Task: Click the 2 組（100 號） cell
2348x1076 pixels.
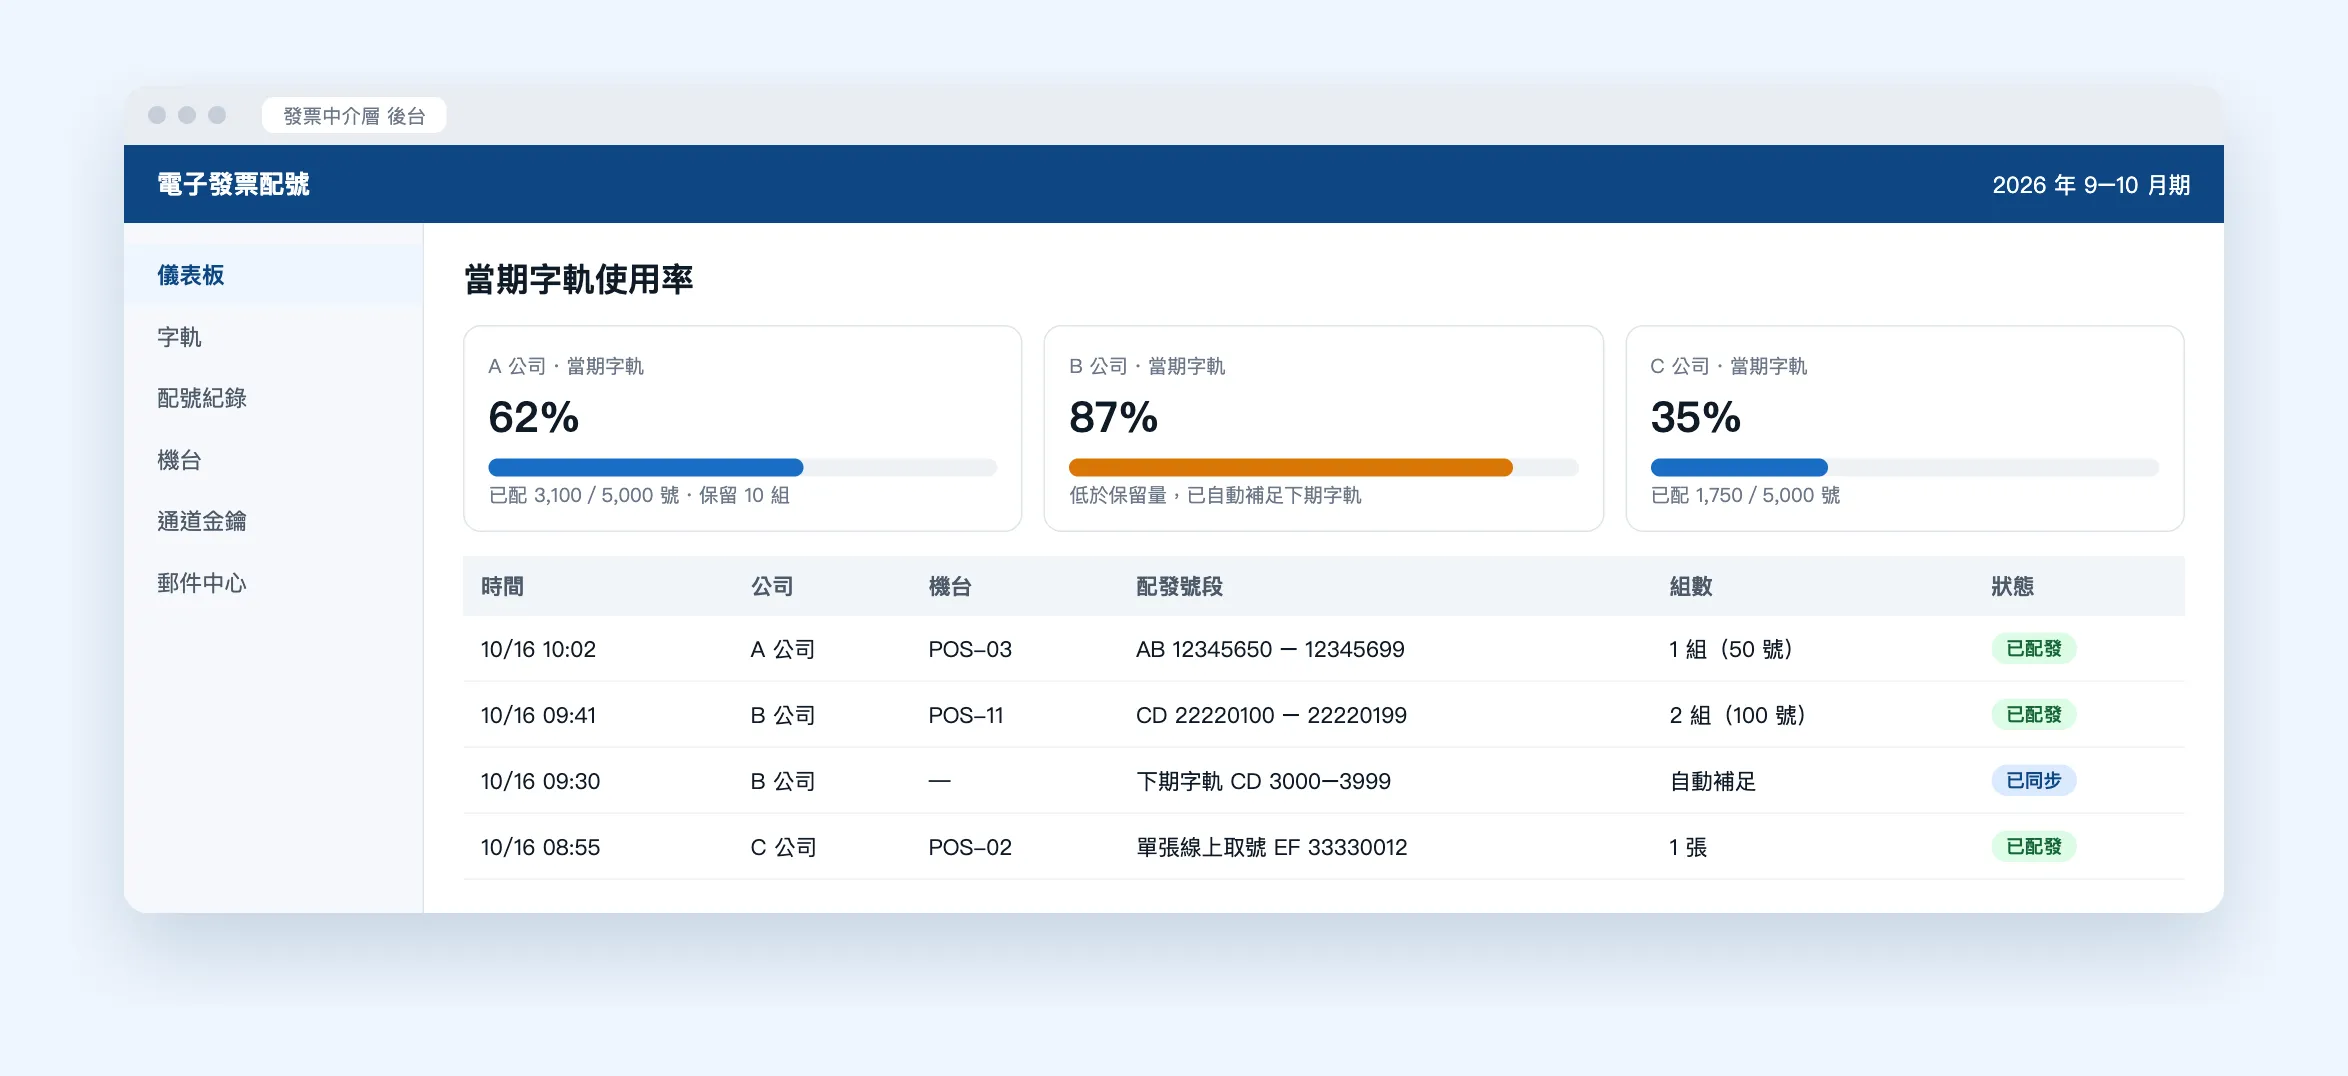Action: 1737,715
